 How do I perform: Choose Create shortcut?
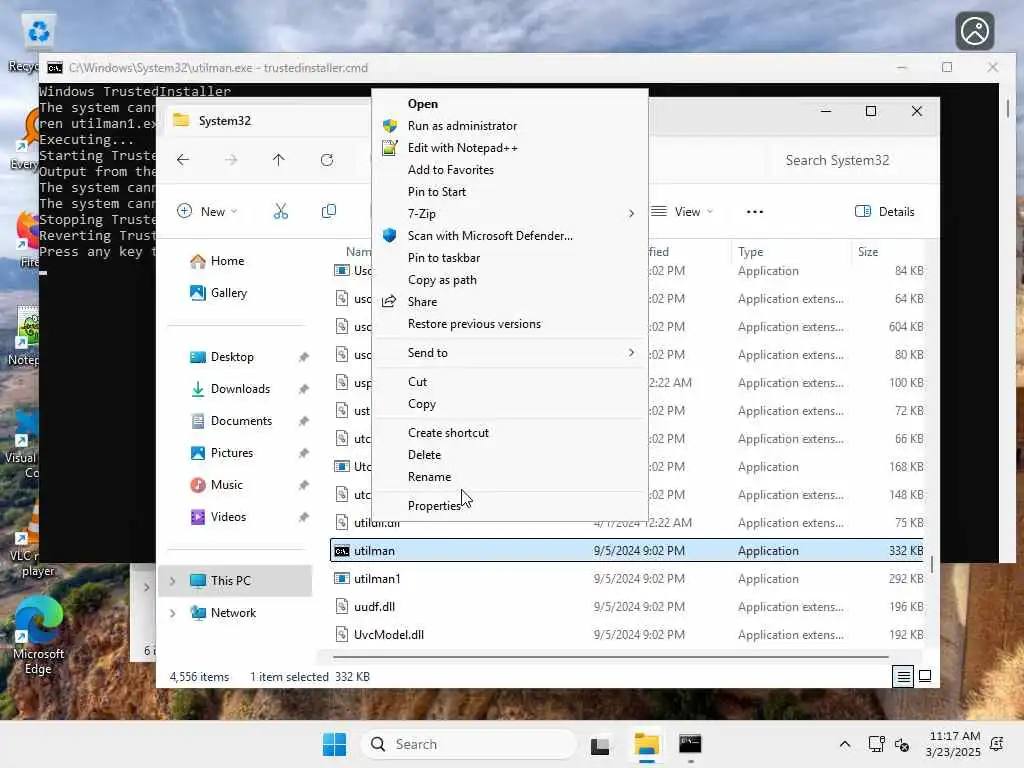tap(448, 432)
